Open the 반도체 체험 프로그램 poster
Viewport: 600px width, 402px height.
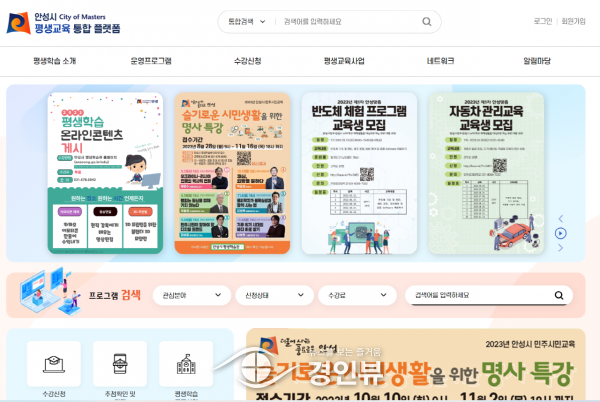point(361,173)
